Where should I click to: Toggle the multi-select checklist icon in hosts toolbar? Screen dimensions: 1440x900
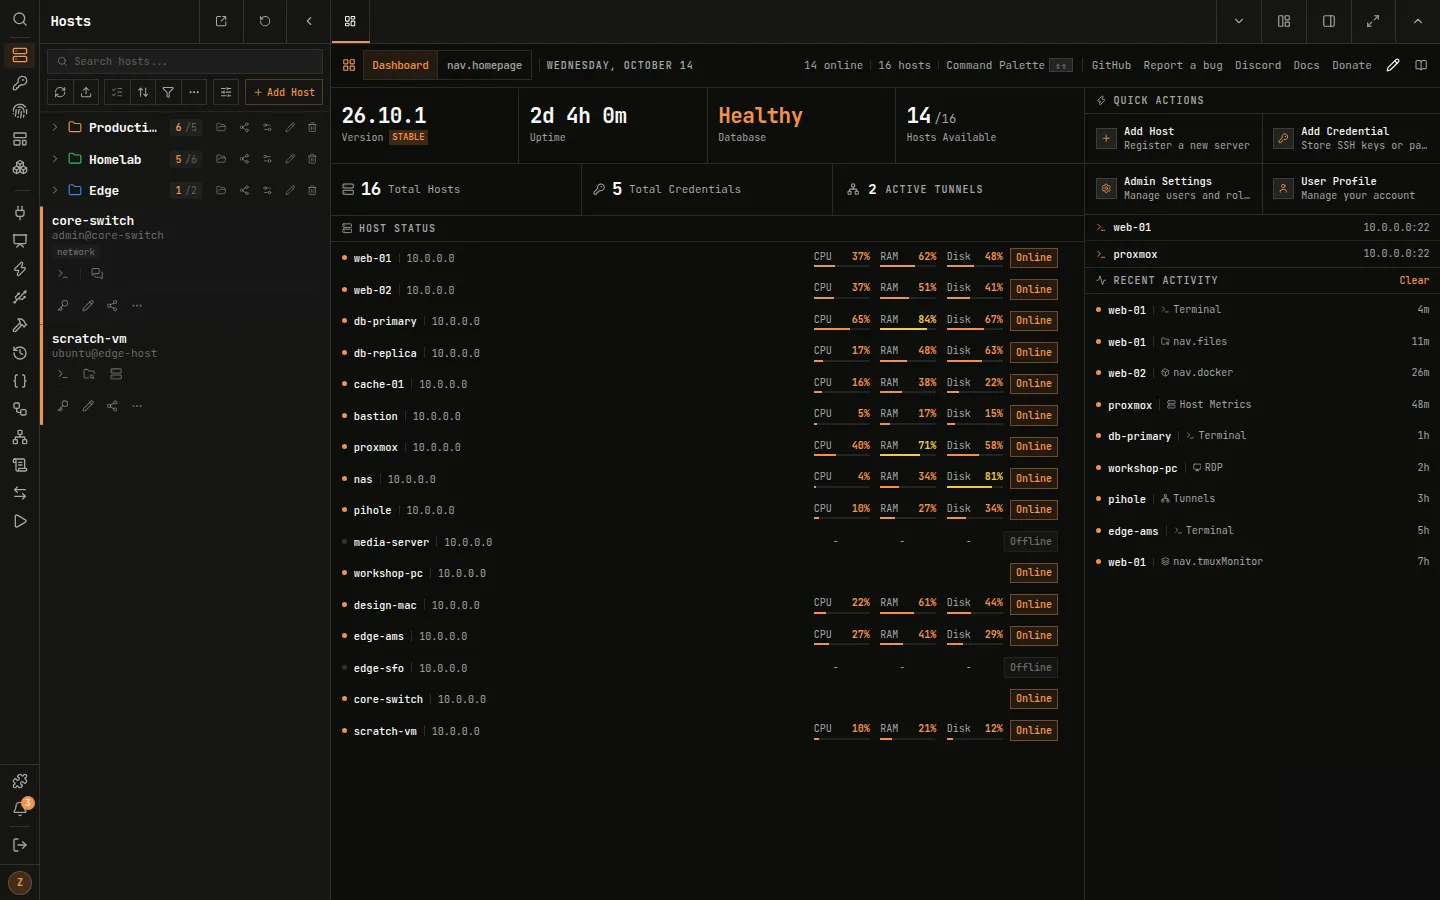click(117, 92)
